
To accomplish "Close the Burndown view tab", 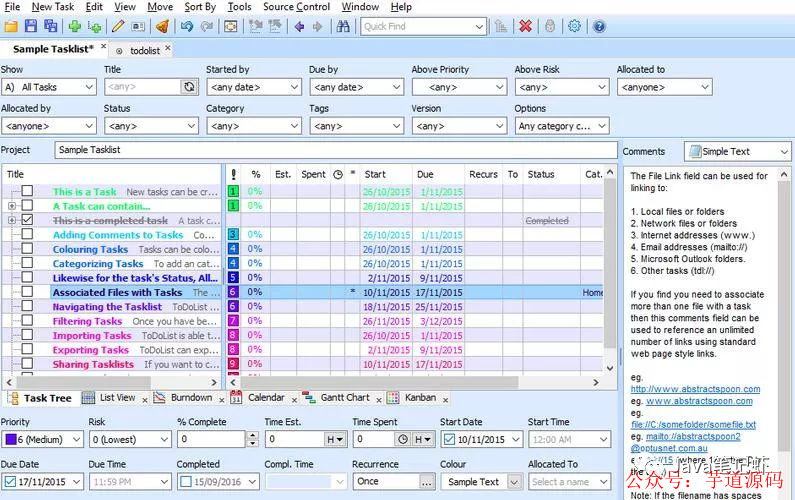I will pyautogui.click(x=222, y=400).
